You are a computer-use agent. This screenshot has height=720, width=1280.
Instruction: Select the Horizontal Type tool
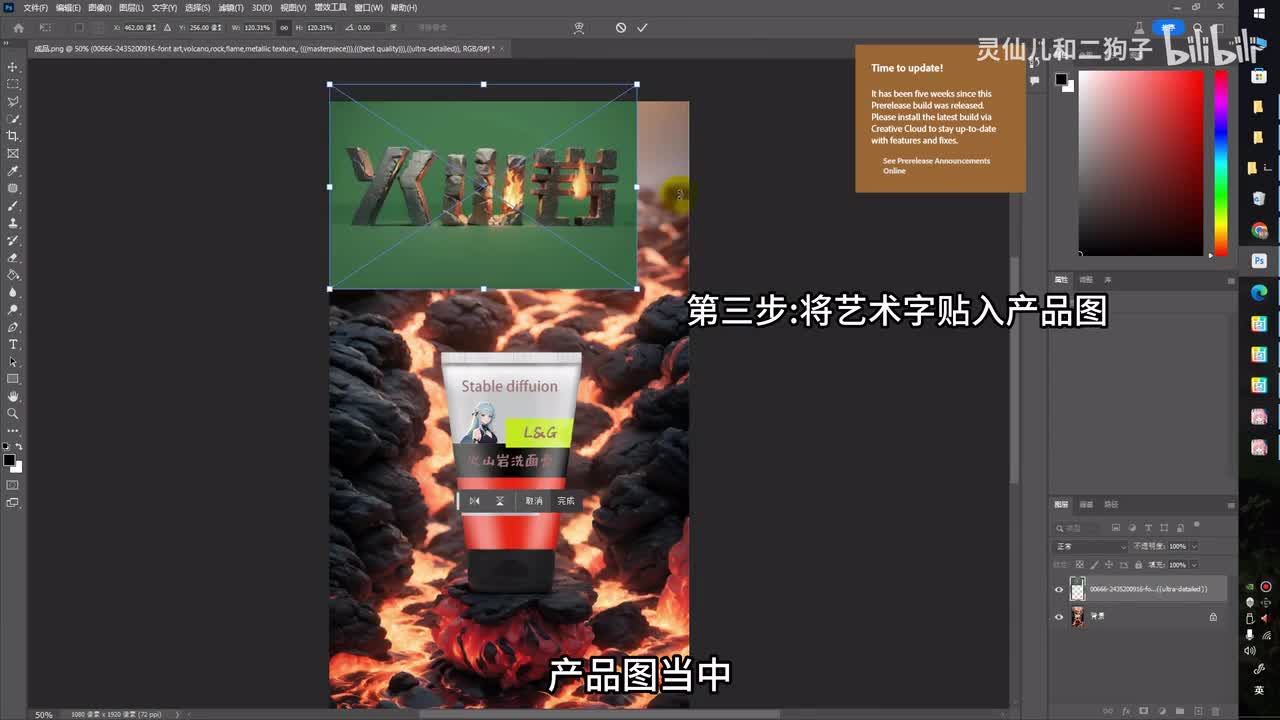(x=13, y=345)
